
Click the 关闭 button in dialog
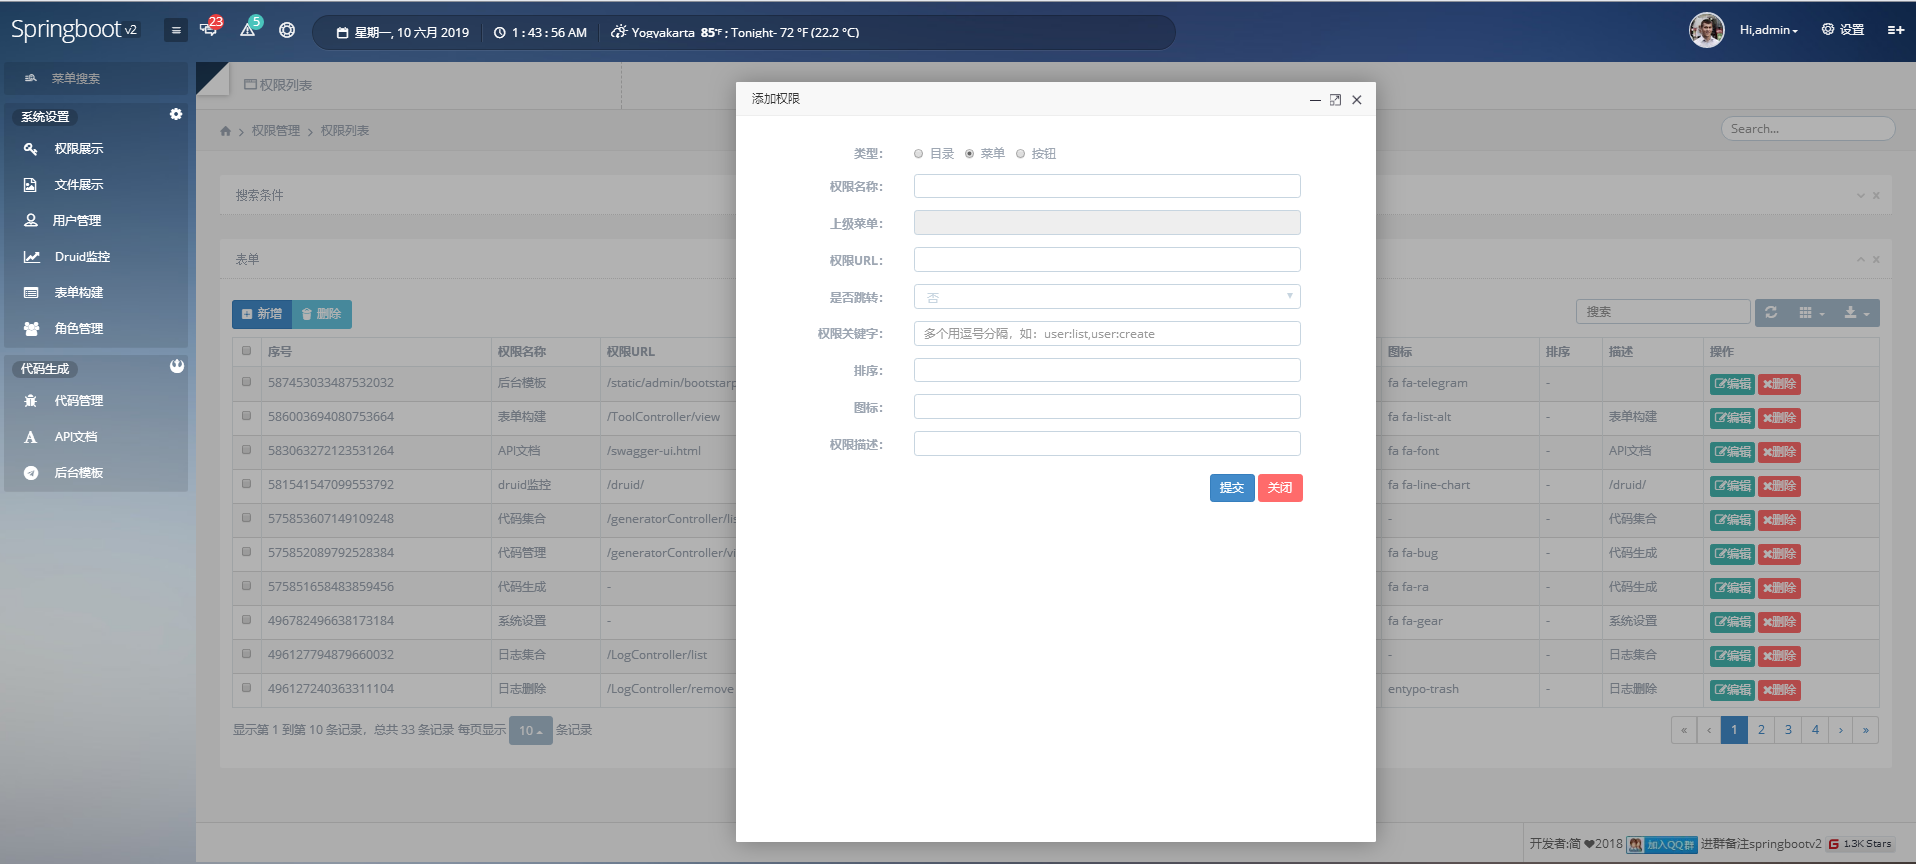1280,488
